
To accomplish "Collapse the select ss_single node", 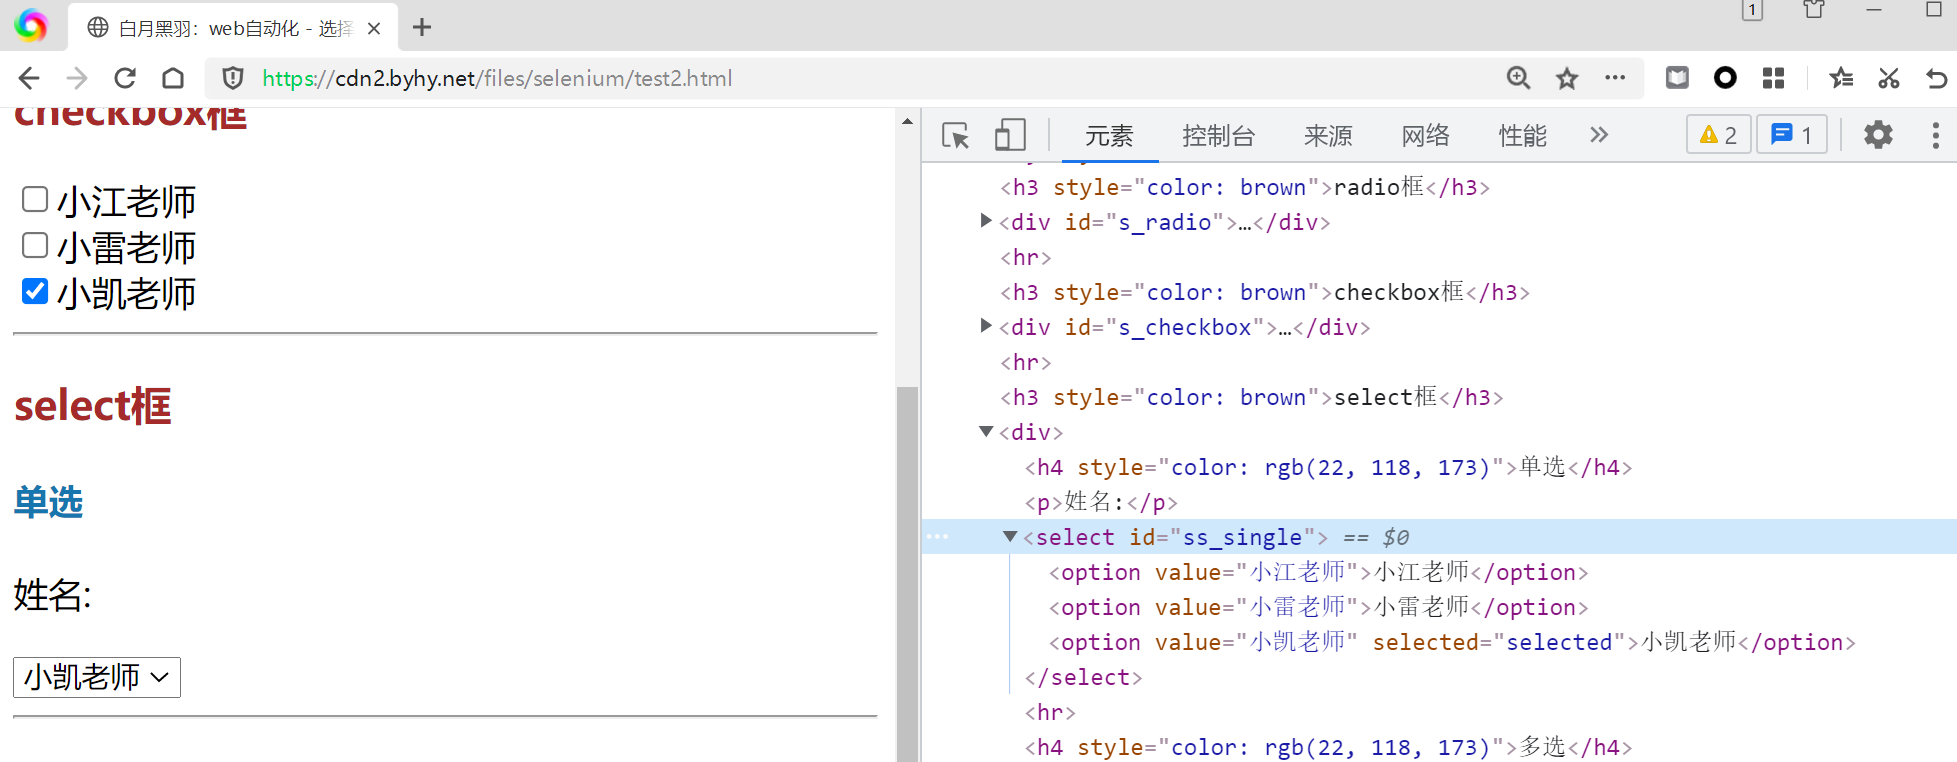I will coord(1010,536).
